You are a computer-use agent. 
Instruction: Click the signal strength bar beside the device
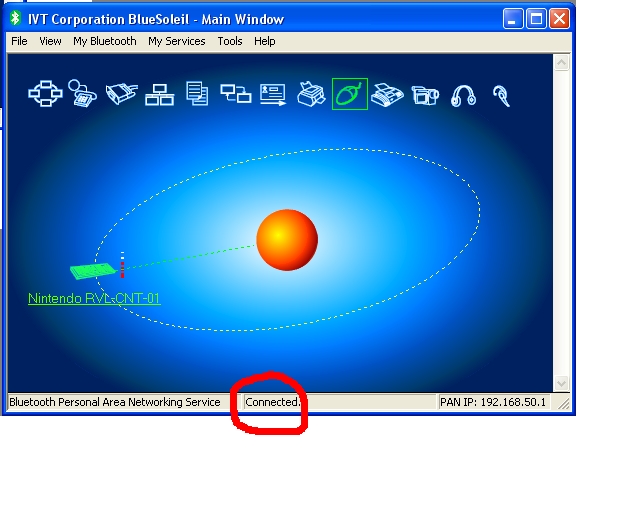coord(122,265)
